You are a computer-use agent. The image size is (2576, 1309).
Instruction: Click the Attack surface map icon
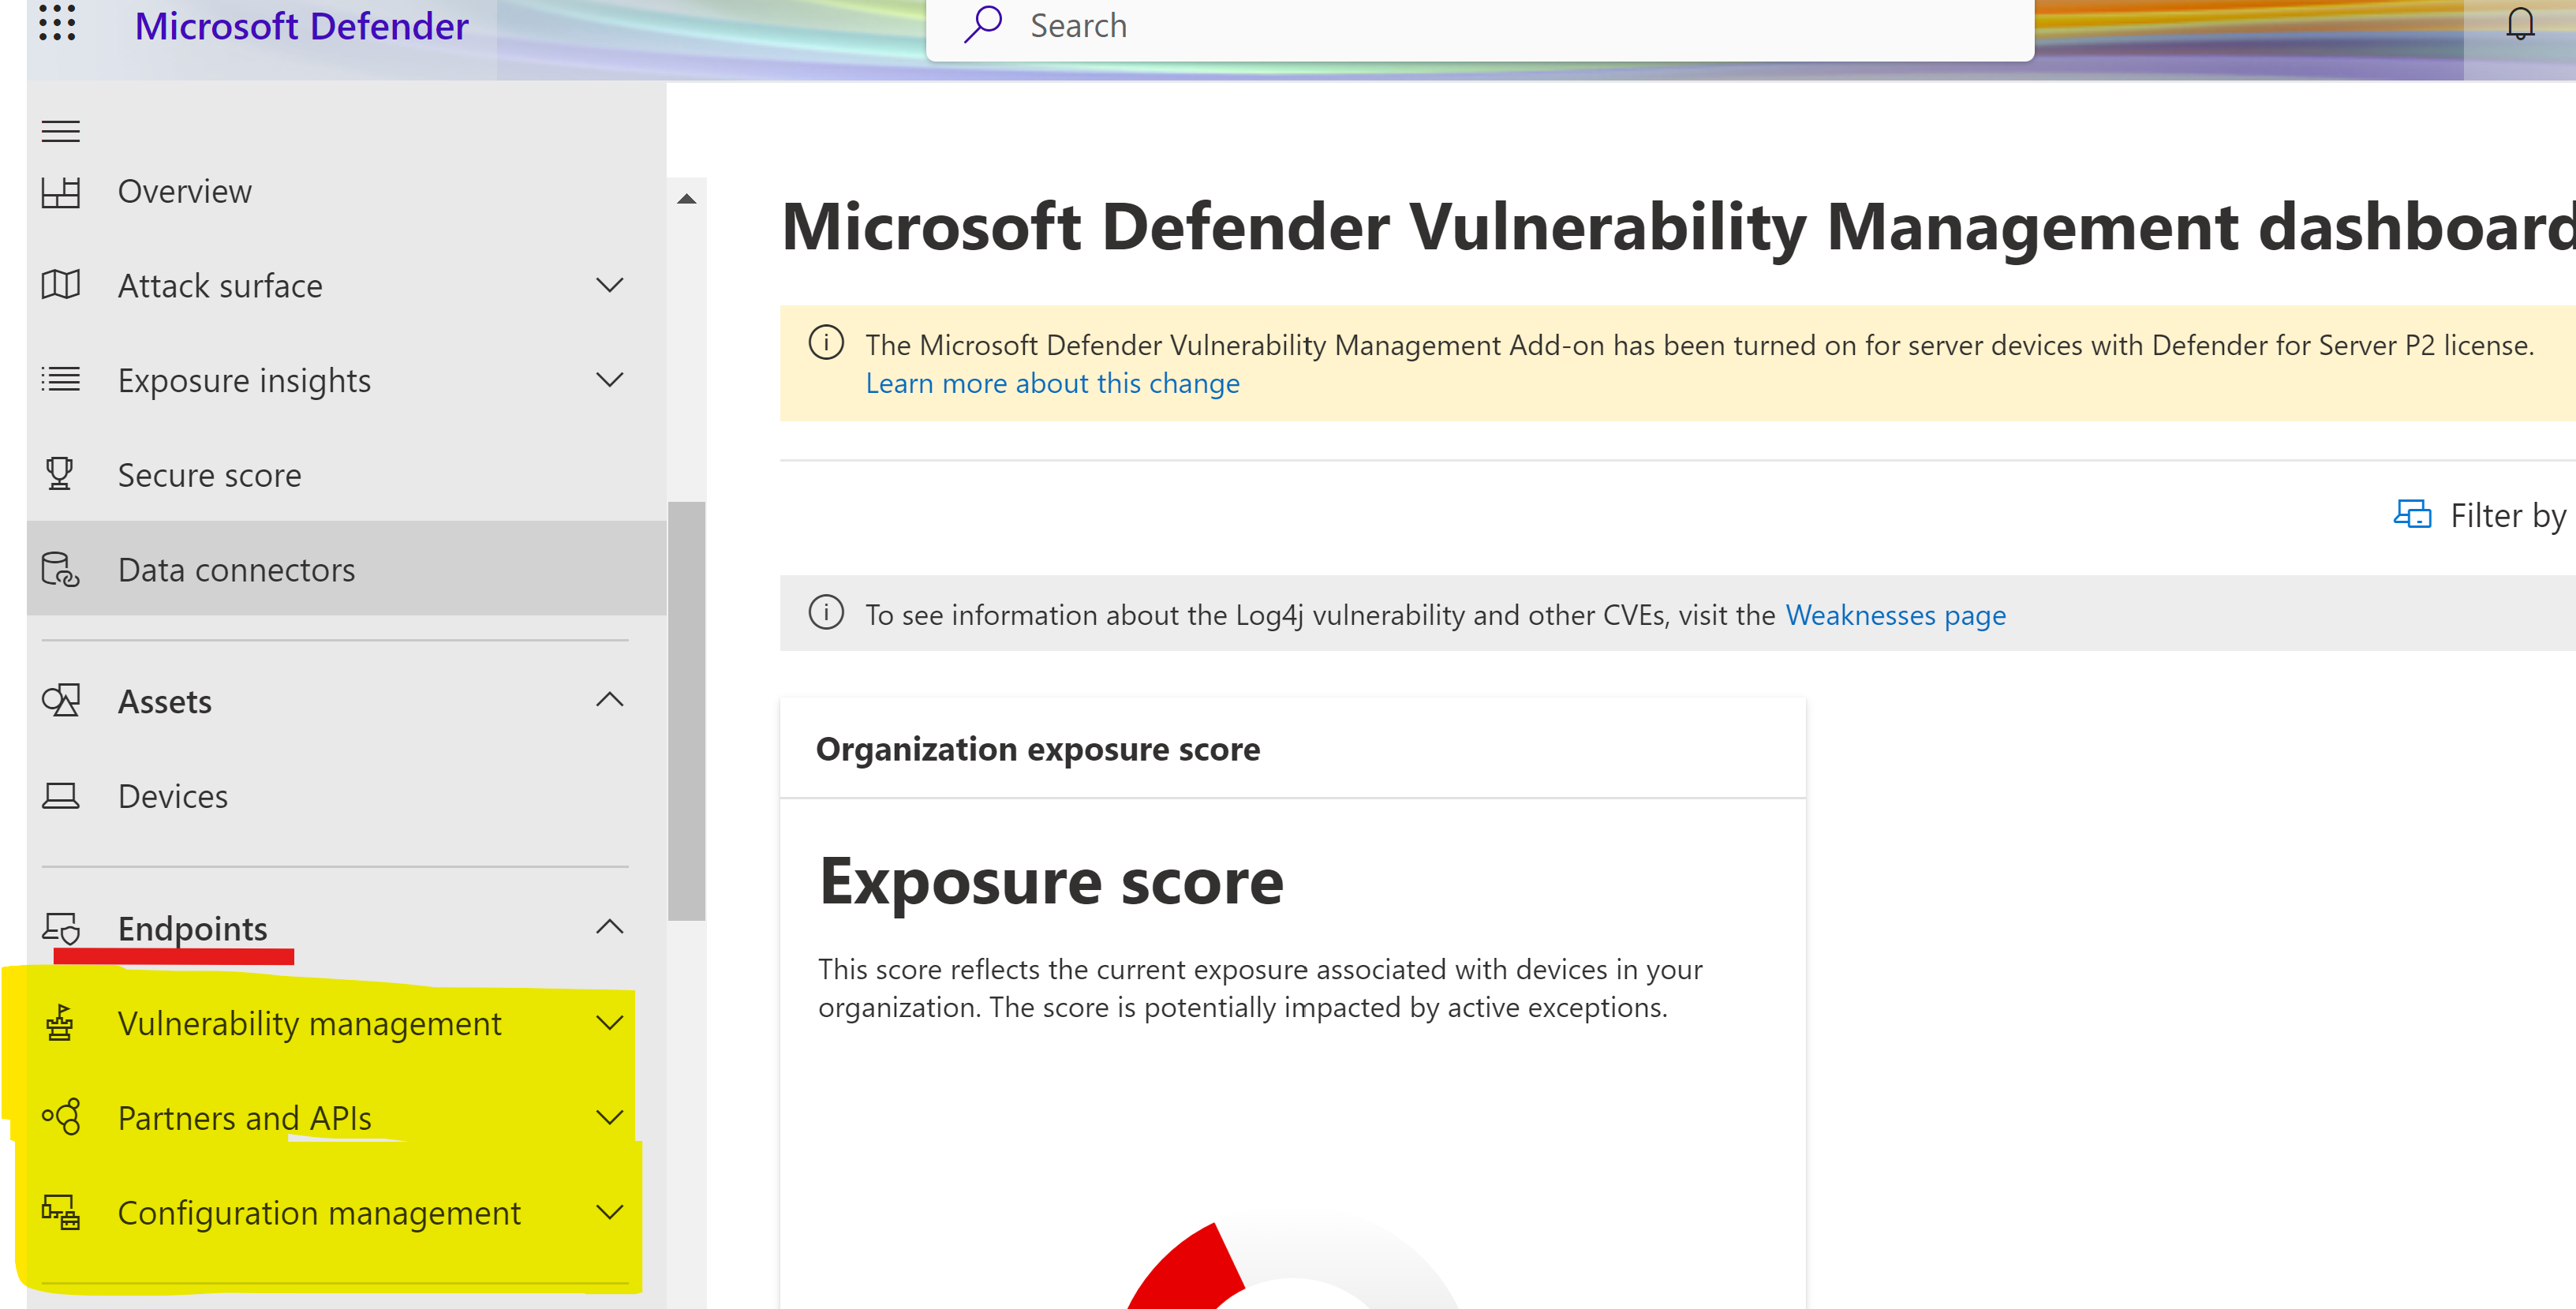pos(60,285)
